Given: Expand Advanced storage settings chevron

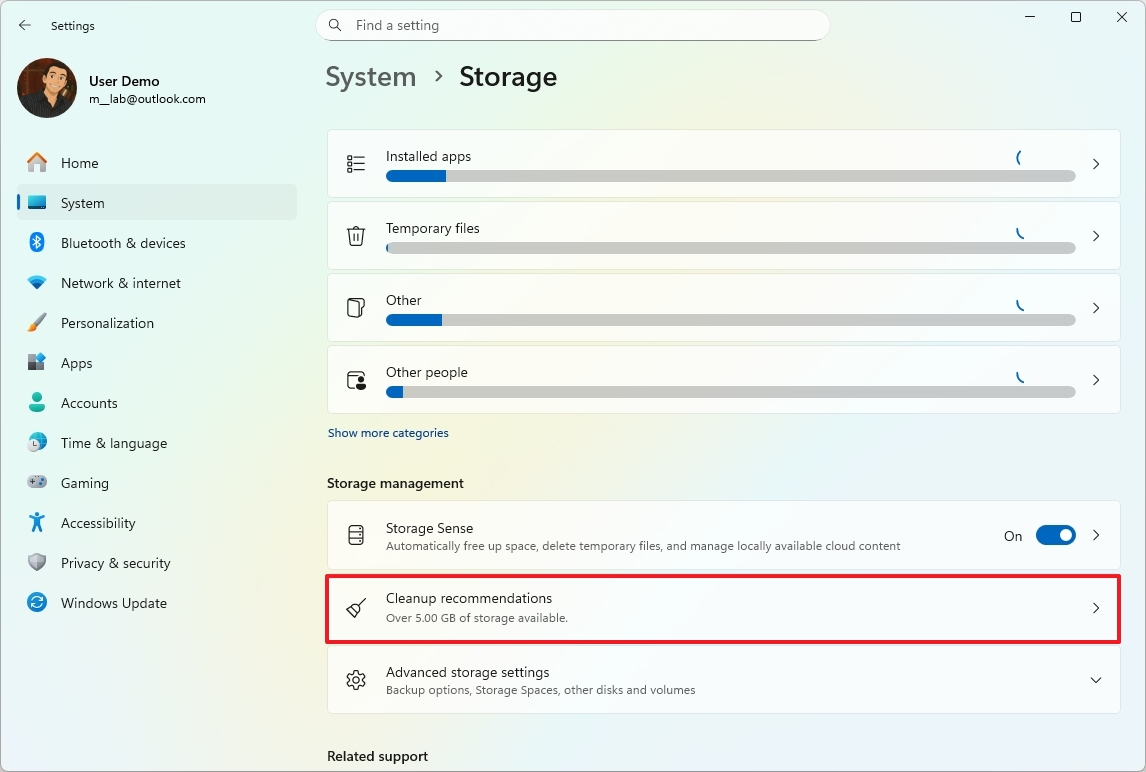Looking at the screenshot, I should (1096, 680).
